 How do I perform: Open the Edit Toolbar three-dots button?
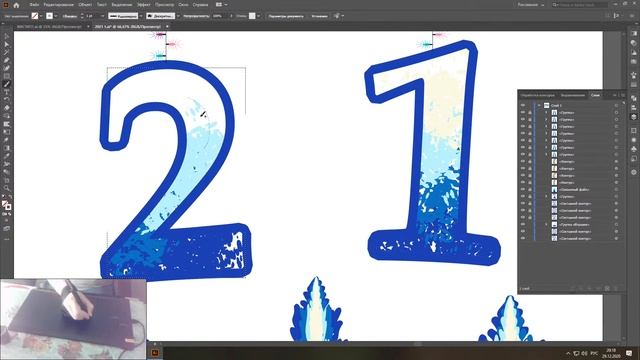coord(7,239)
